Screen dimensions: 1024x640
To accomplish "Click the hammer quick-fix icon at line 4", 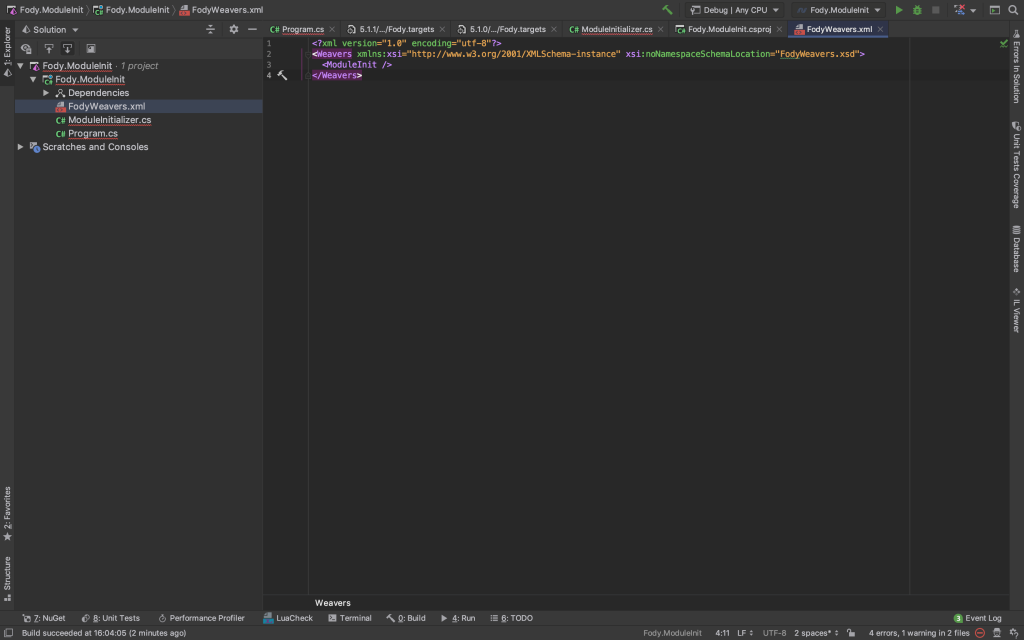I will point(282,76).
